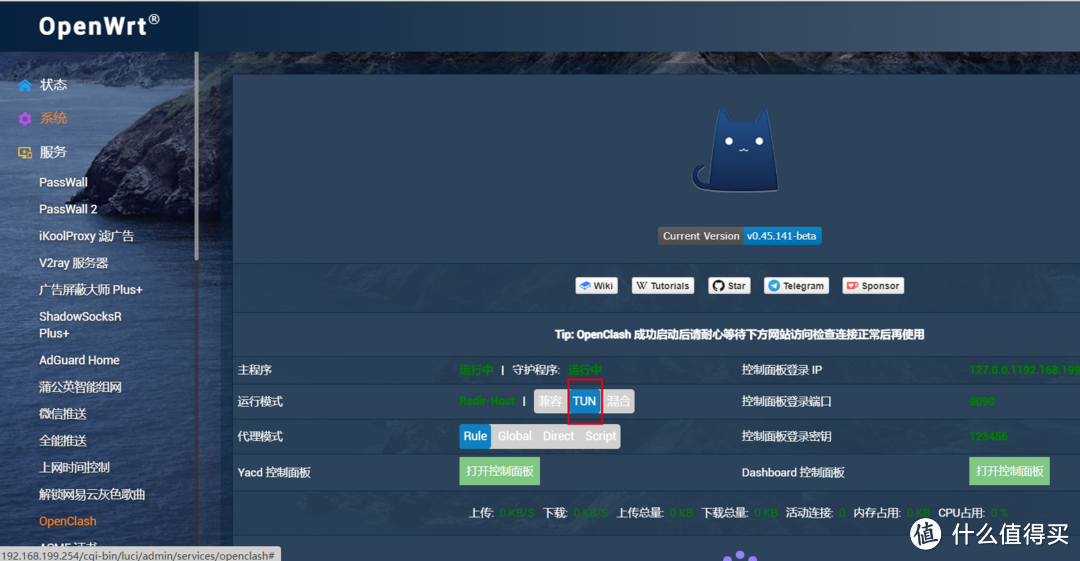This screenshot has height=561, width=1080.
Task: Switch run mode to TUN
Action: pyautogui.click(x=584, y=401)
